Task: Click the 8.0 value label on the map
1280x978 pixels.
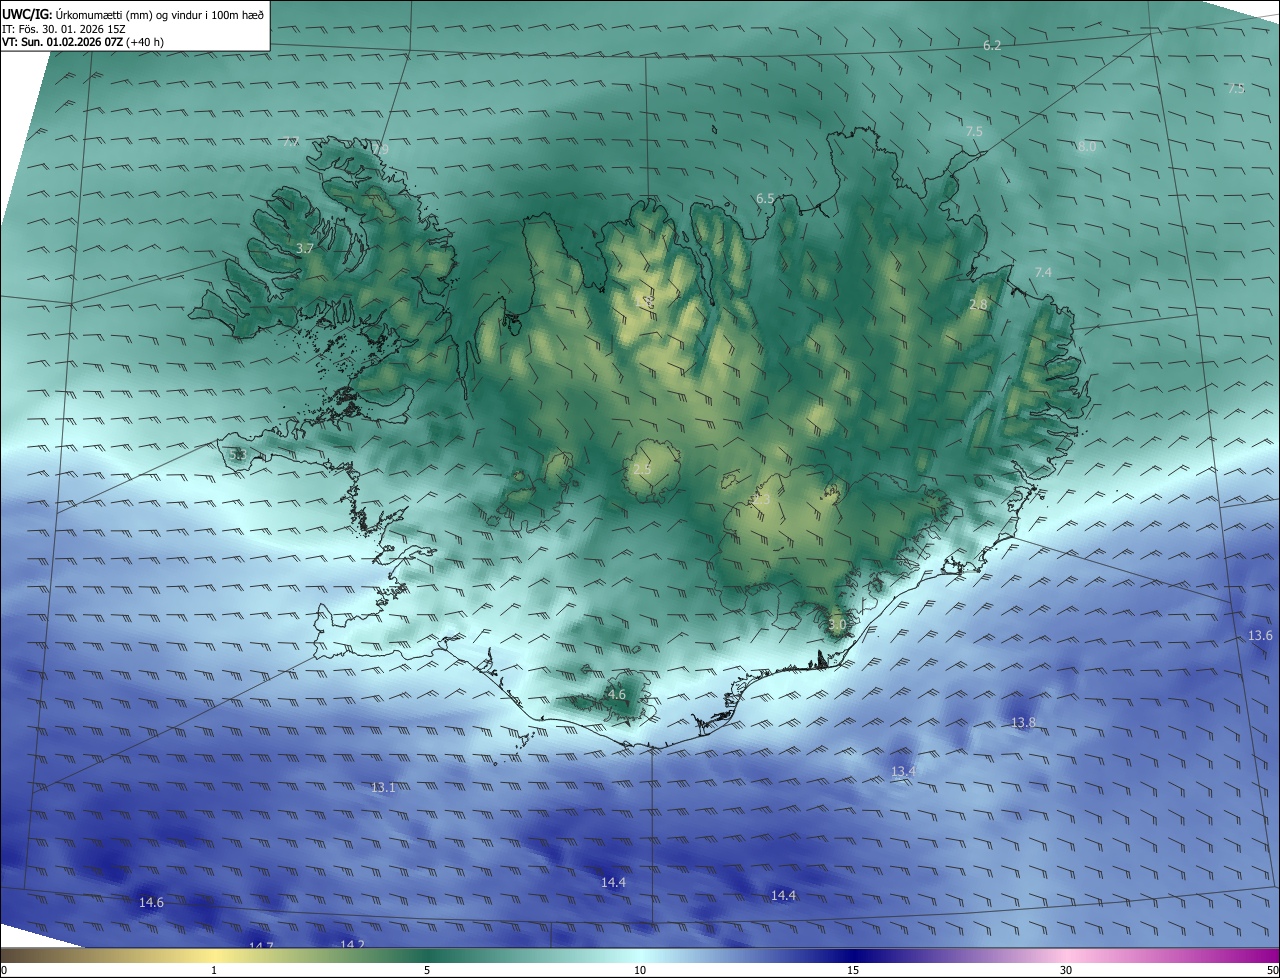Action: point(1087,146)
